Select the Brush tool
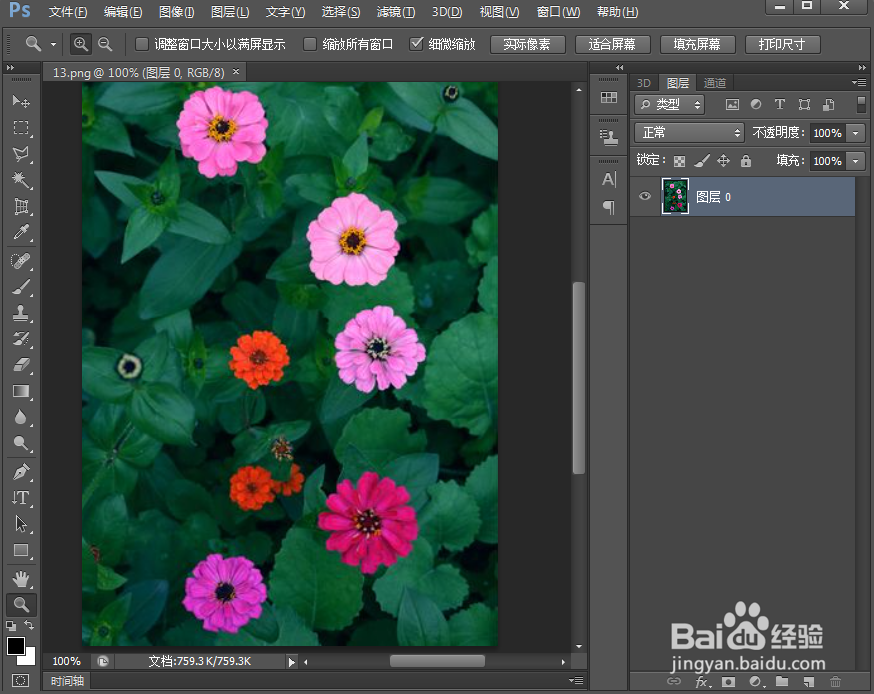Image resolution: width=874 pixels, height=694 pixels. pos(22,287)
